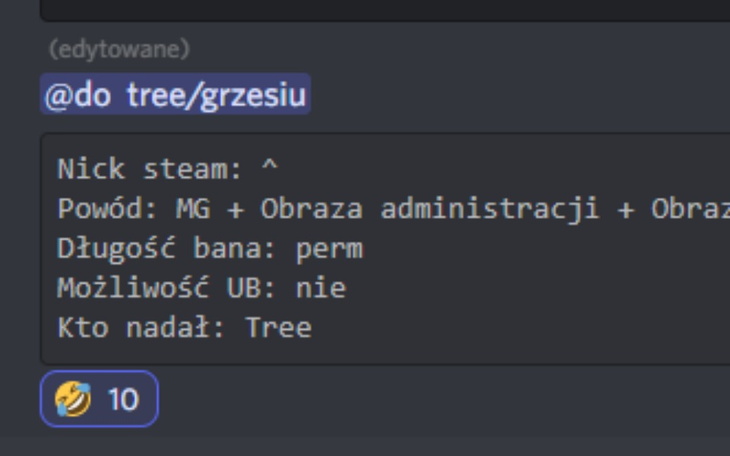Click the "(edytowane)" edited label
Image resolution: width=730 pixels, height=456 pixels.
click(x=119, y=48)
